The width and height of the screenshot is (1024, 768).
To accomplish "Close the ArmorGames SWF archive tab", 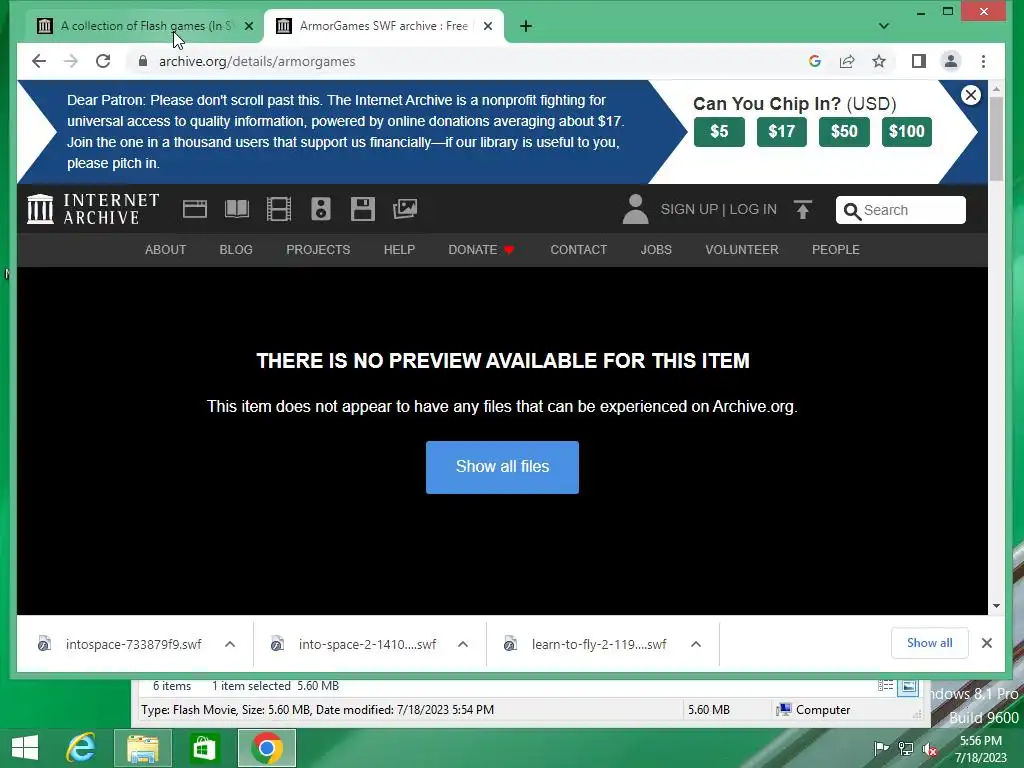I will [x=488, y=26].
